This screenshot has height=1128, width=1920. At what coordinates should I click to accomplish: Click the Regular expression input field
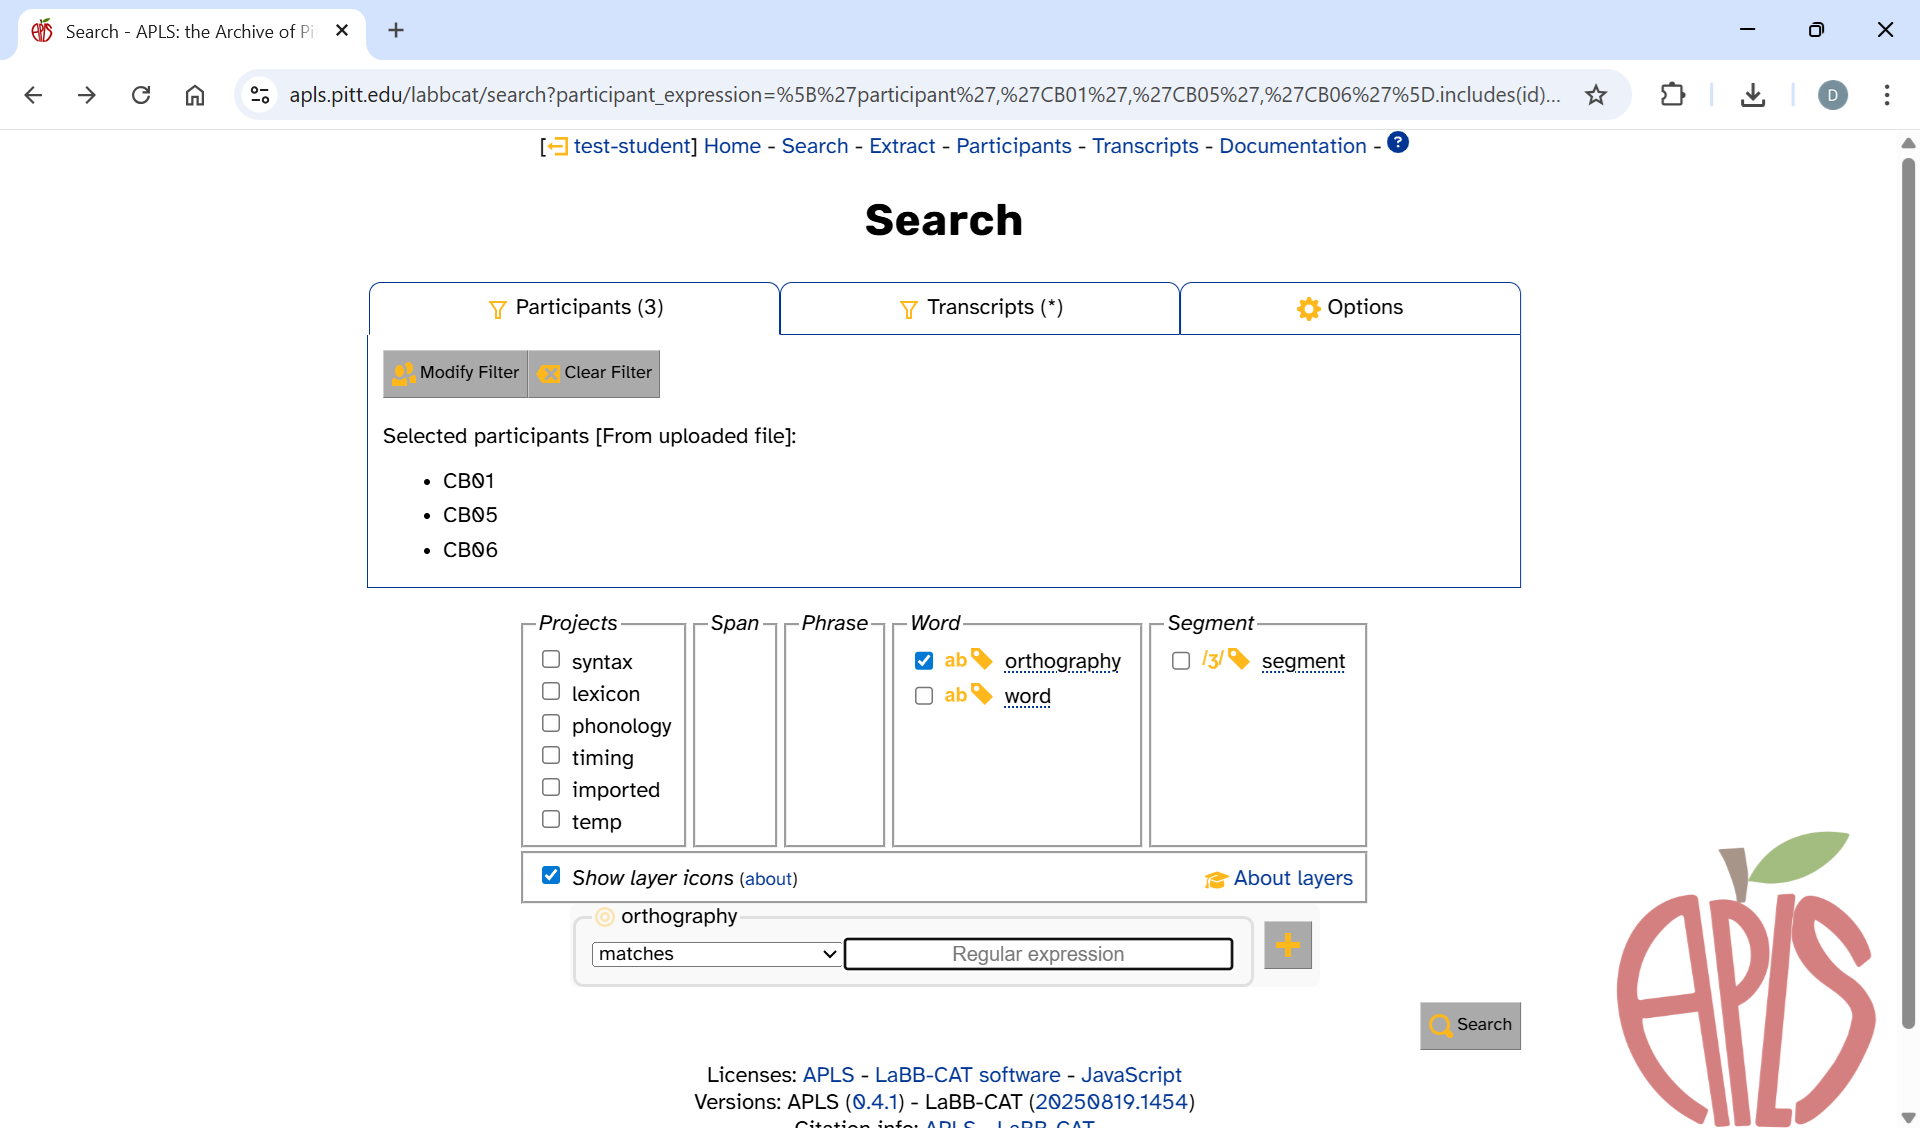tap(1038, 954)
